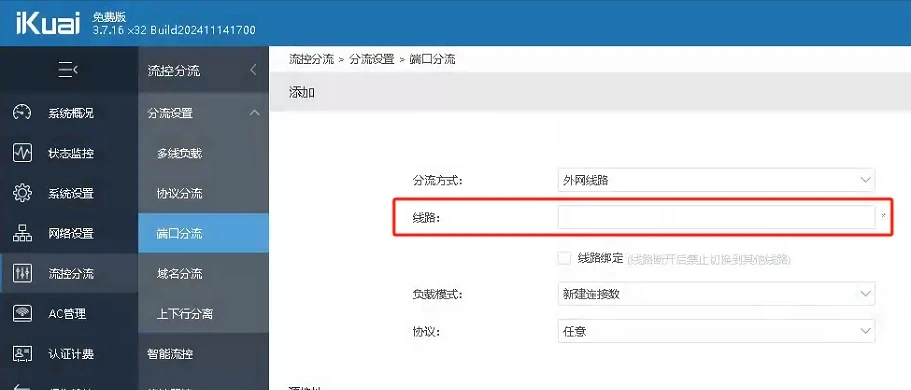911x390 pixels.
Task: Open 协议分流 submenu item
Action: [203, 193]
